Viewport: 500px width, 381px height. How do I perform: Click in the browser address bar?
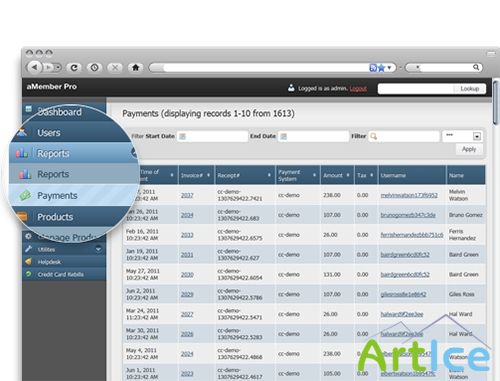click(265, 68)
